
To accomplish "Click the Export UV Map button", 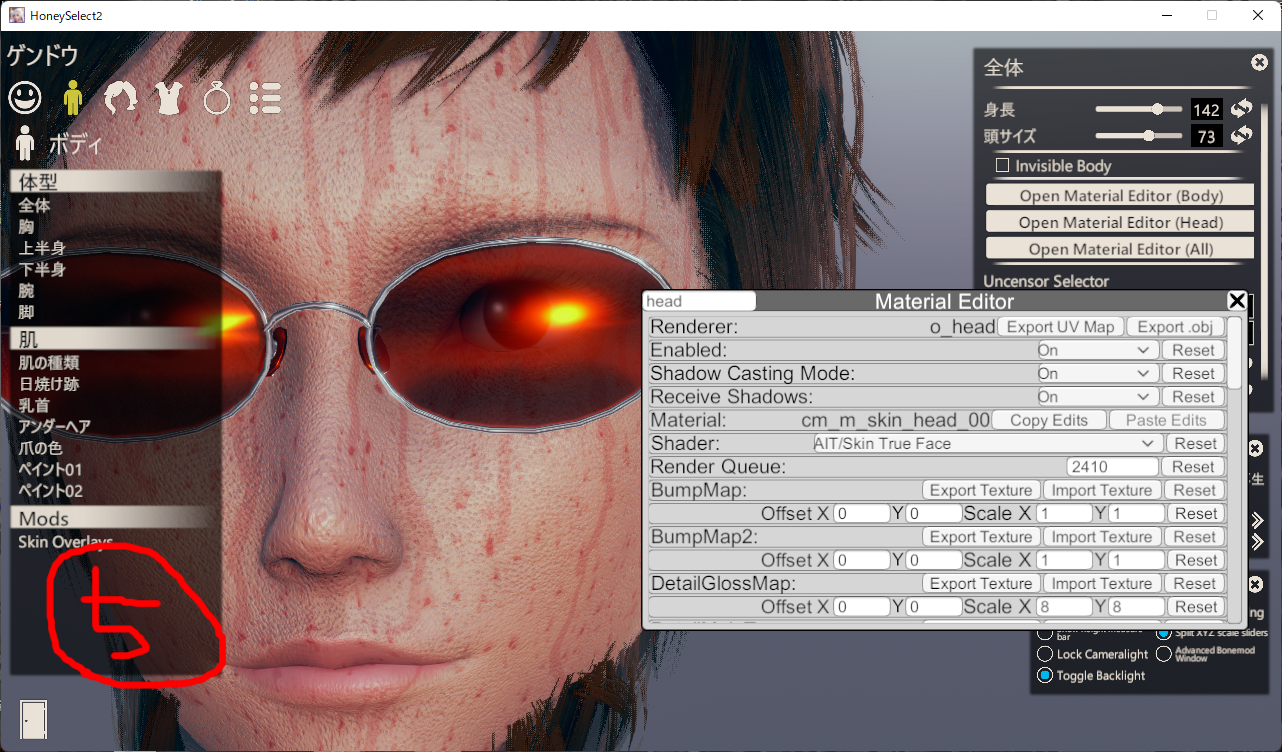I will pyautogui.click(x=1060, y=327).
